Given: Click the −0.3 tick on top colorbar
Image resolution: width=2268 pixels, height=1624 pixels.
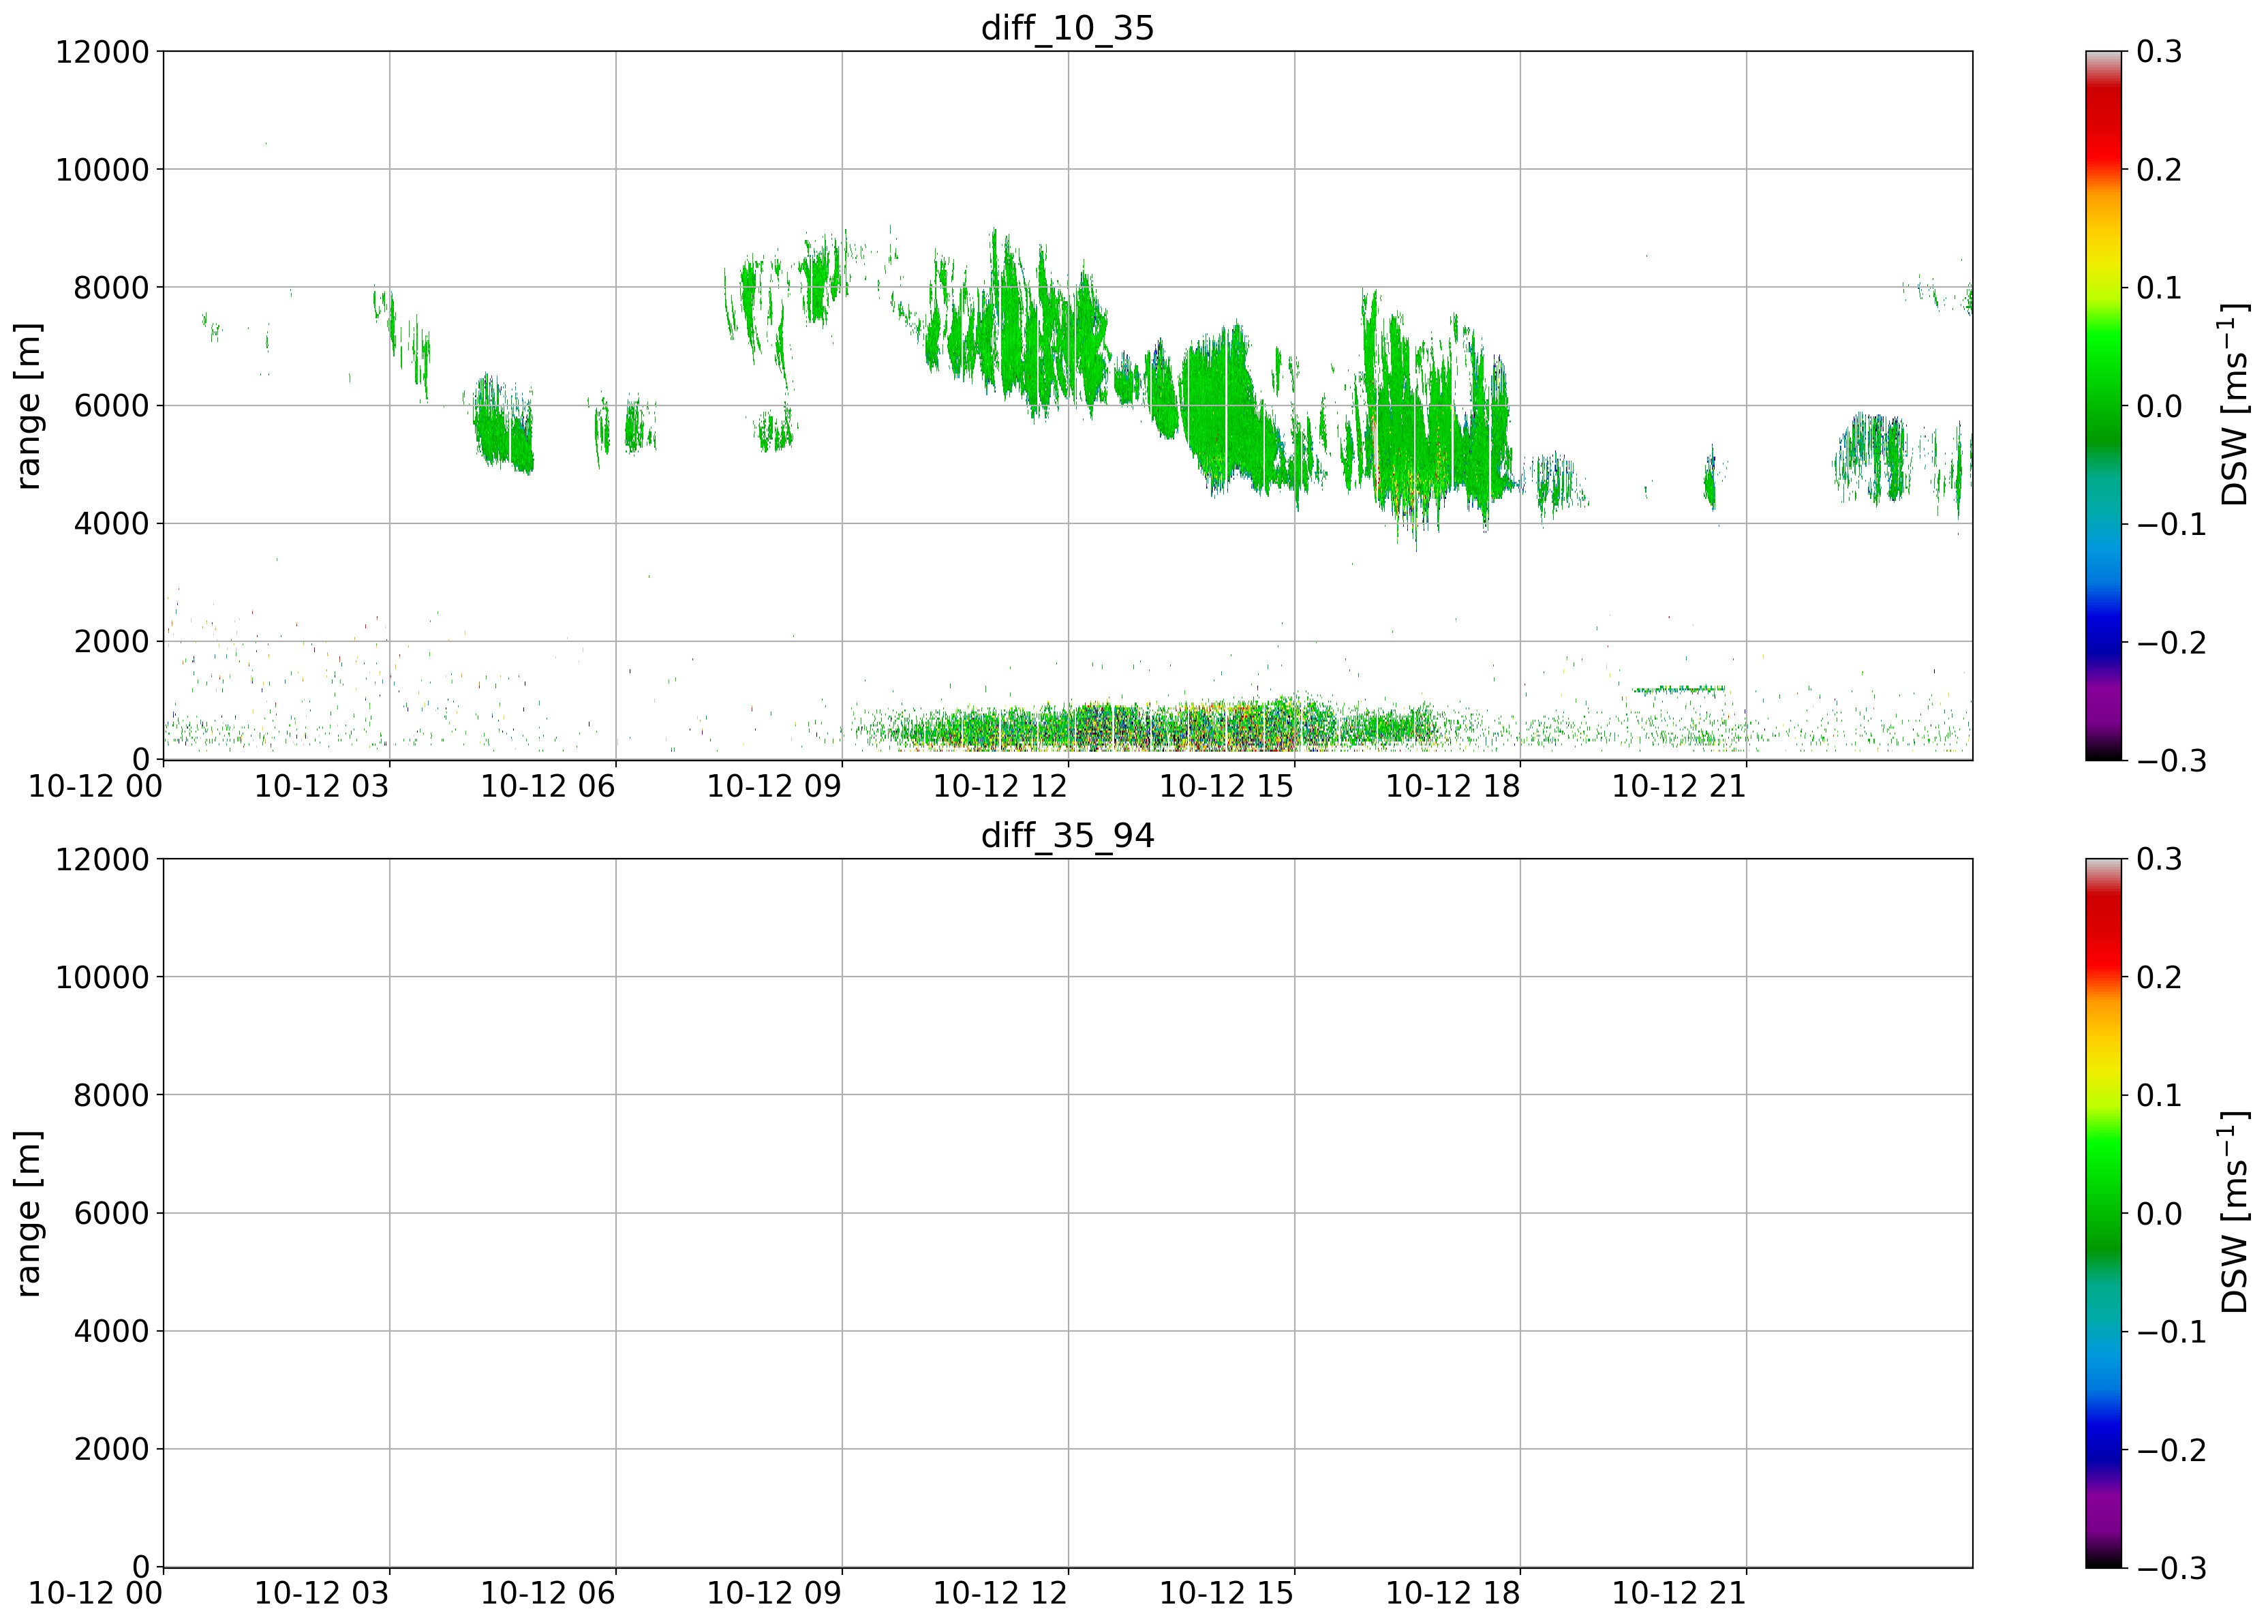Looking at the screenshot, I should coord(2171,761).
